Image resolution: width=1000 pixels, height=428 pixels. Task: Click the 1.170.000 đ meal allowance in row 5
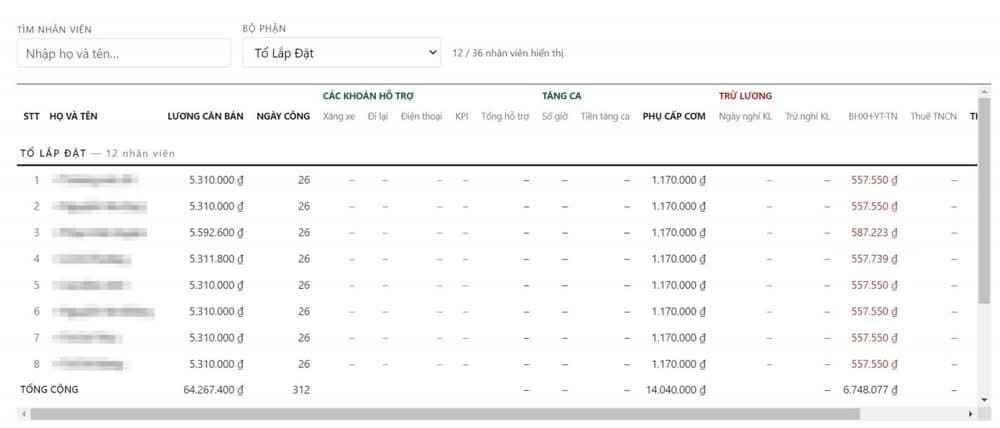tap(679, 285)
